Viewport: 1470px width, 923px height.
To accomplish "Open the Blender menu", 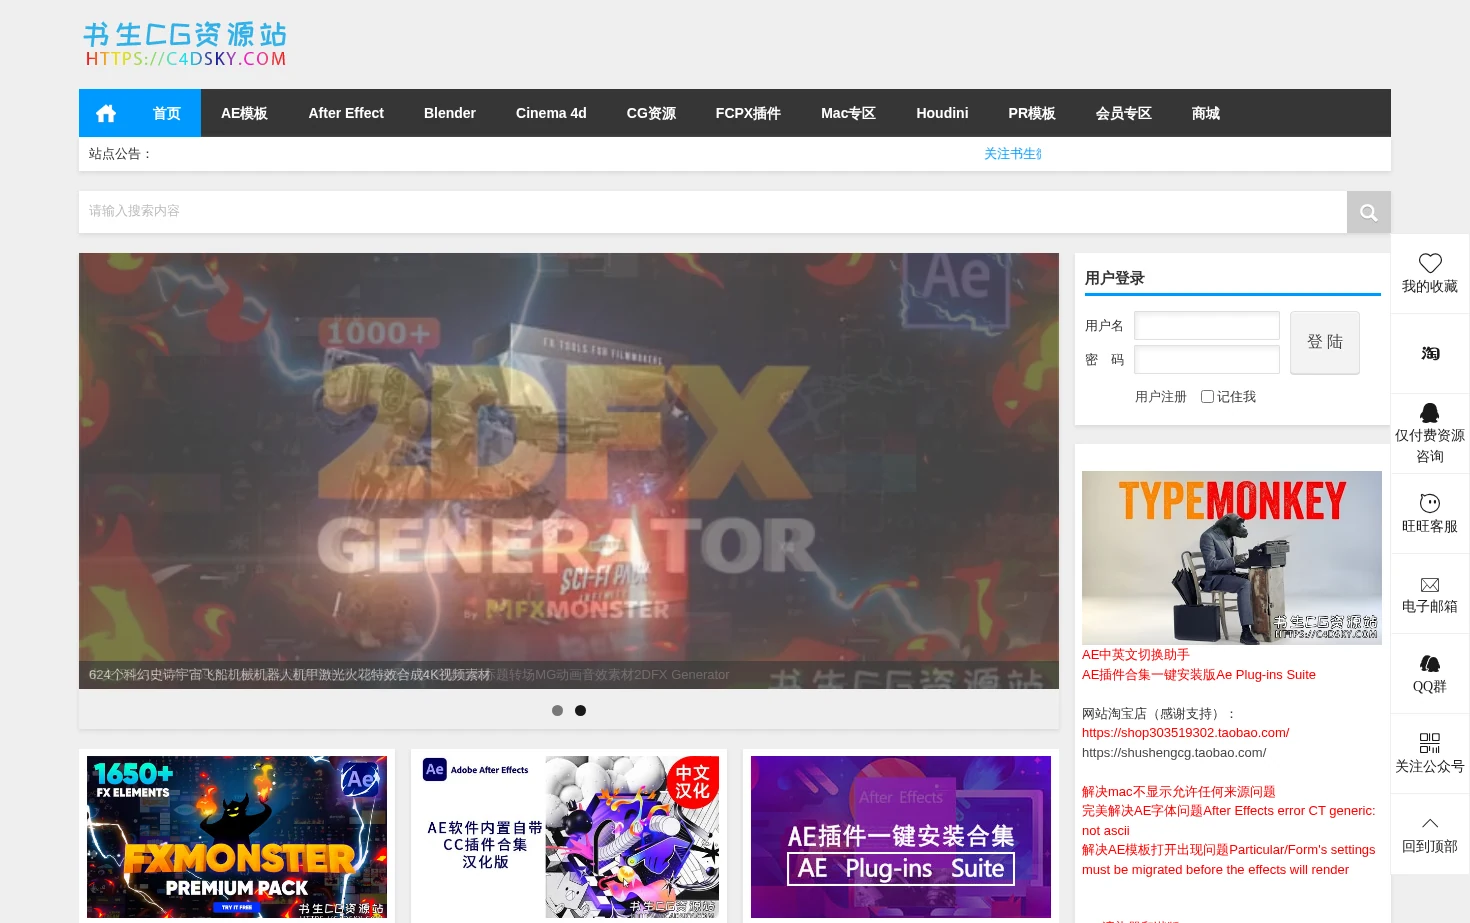I will (x=450, y=113).
